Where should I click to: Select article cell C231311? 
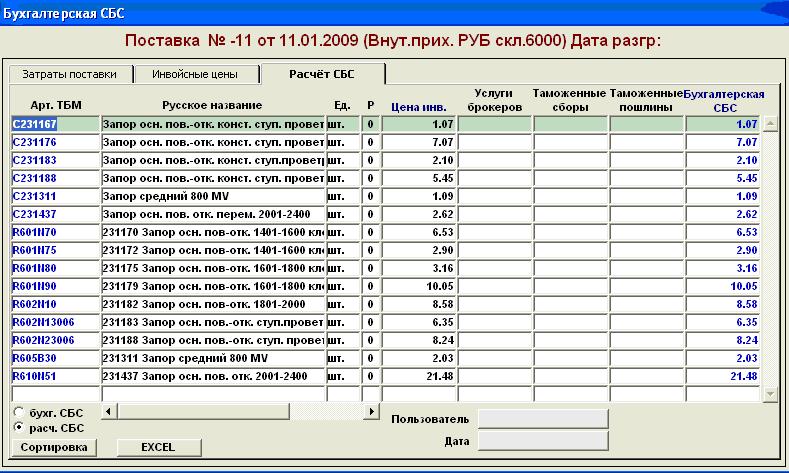[55, 196]
